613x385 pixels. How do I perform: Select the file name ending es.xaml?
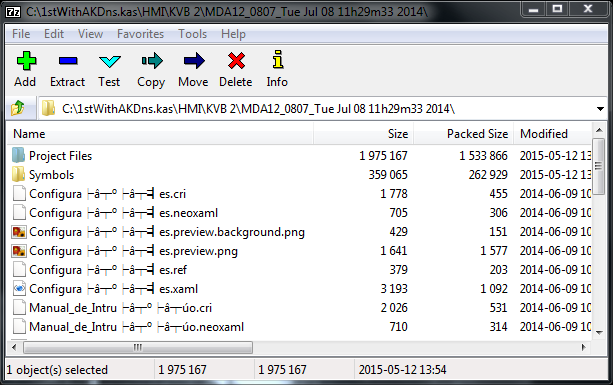click(113, 289)
